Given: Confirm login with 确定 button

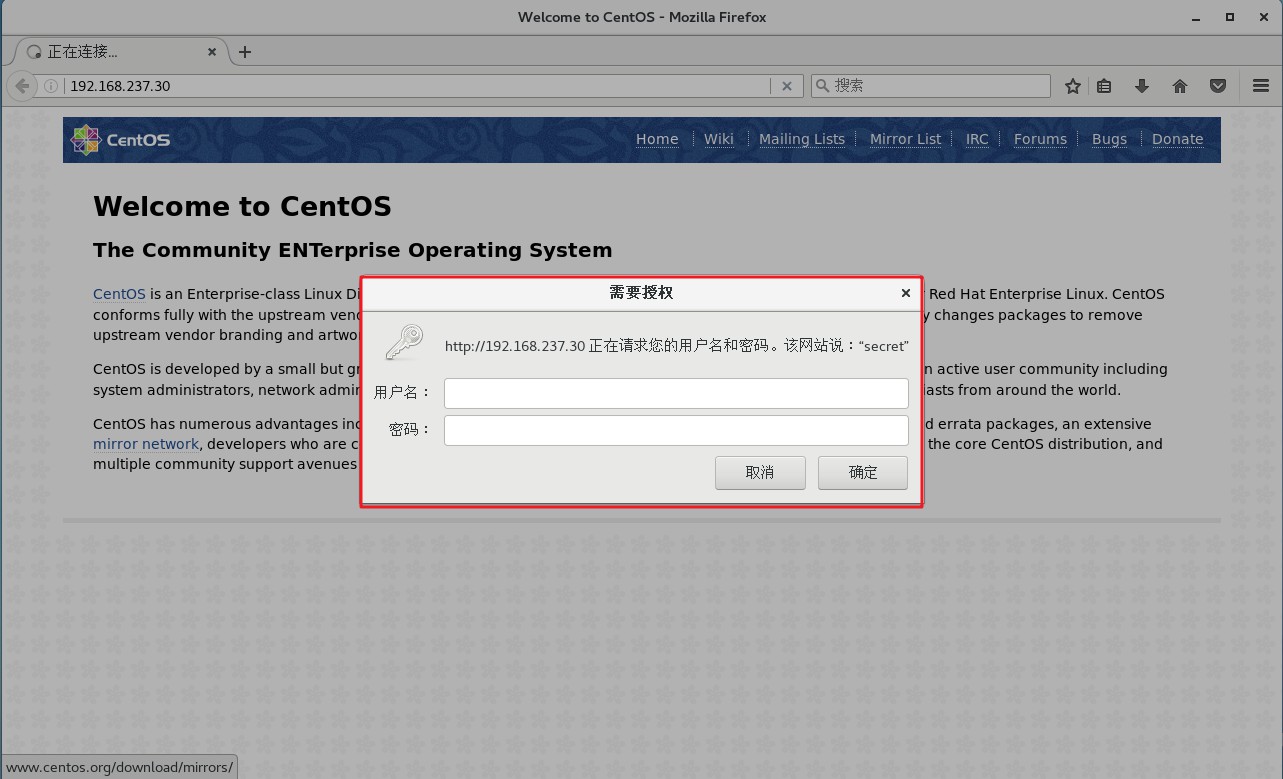Looking at the screenshot, I should (863, 472).
